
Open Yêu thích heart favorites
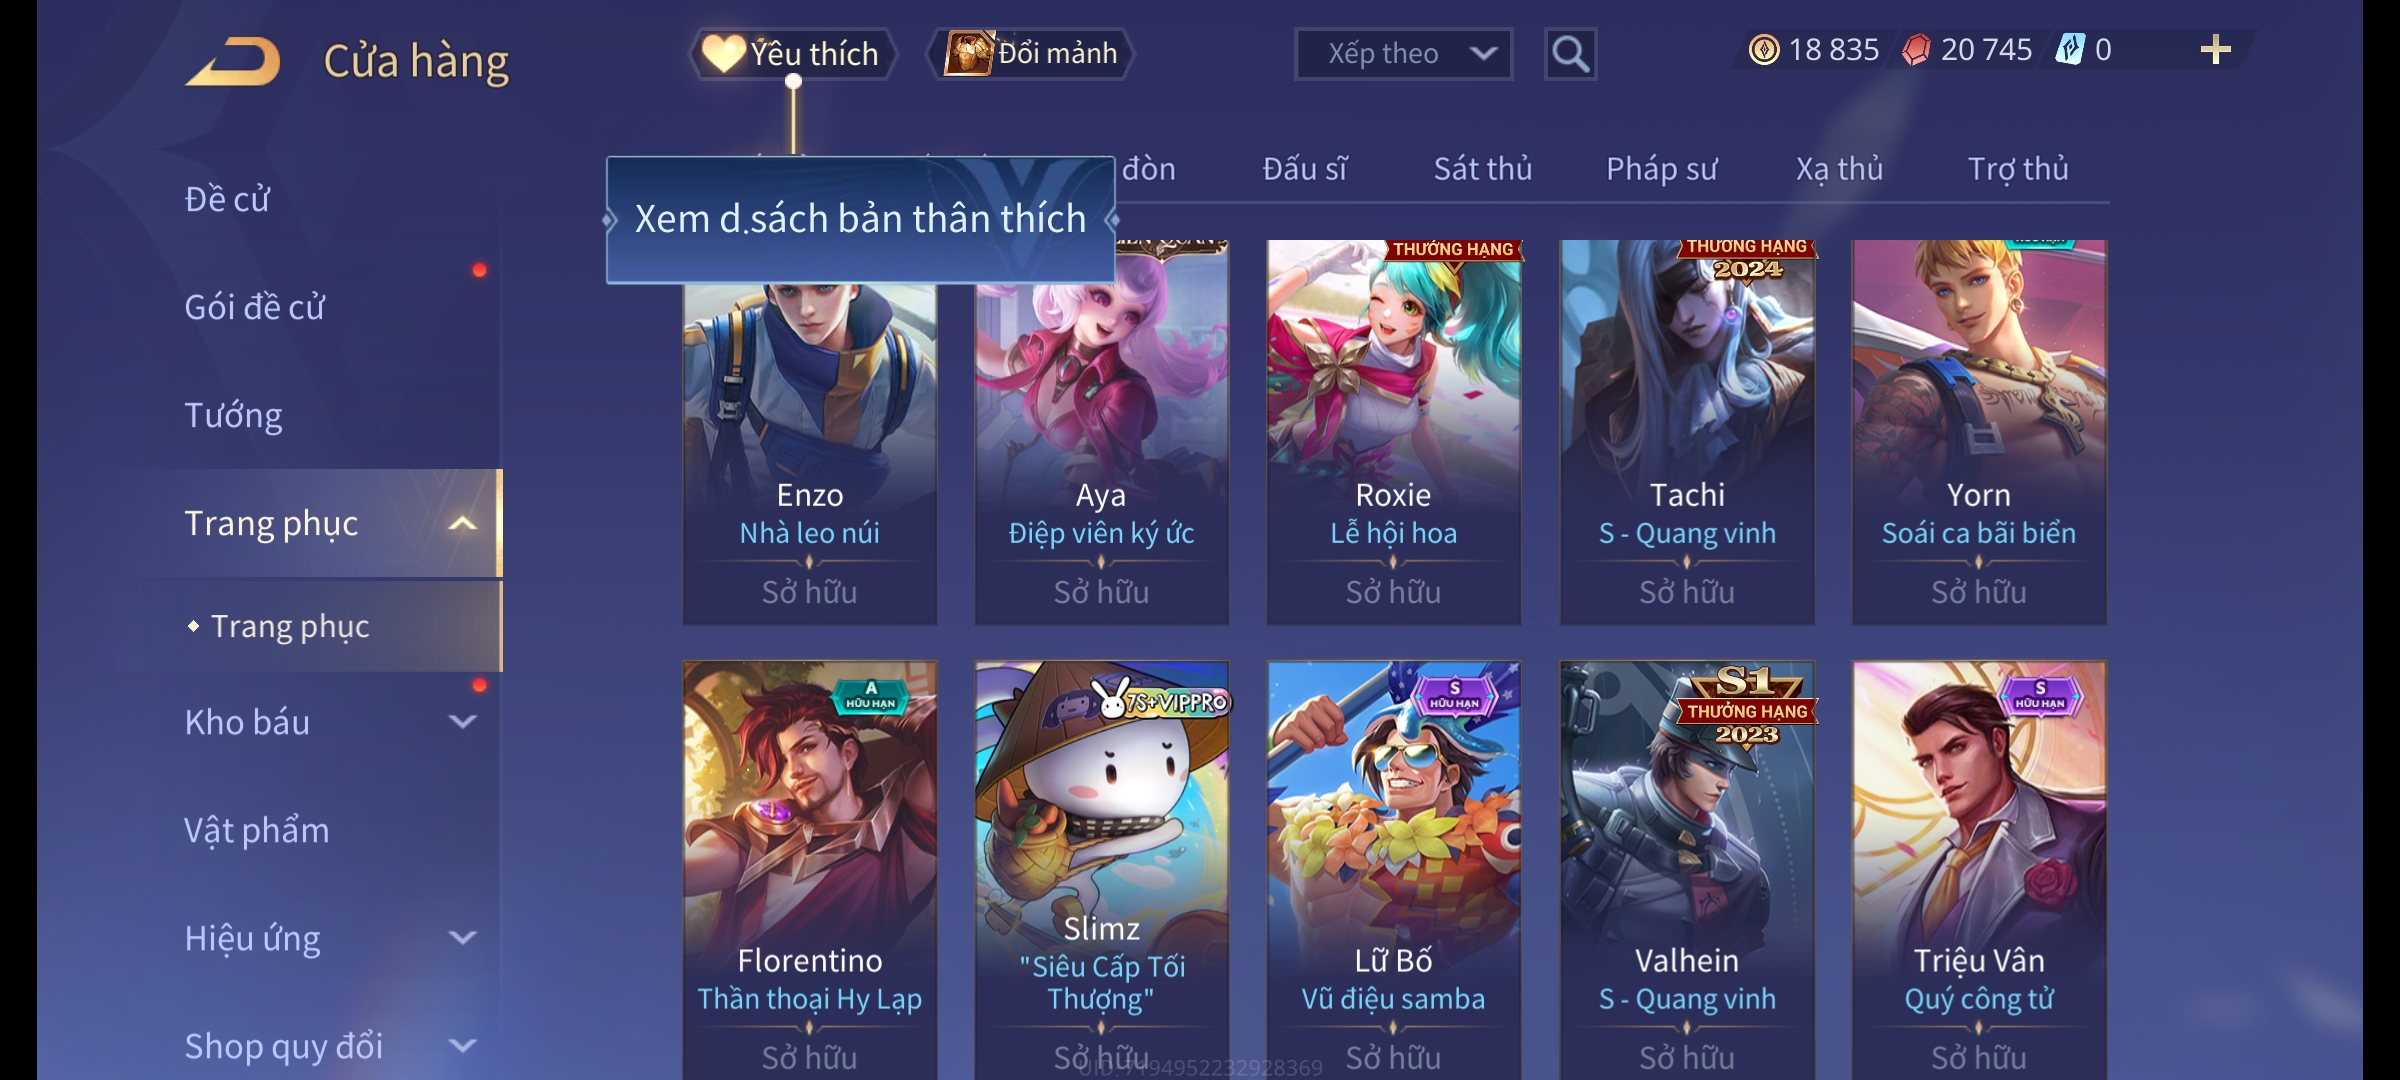point(792,53)
